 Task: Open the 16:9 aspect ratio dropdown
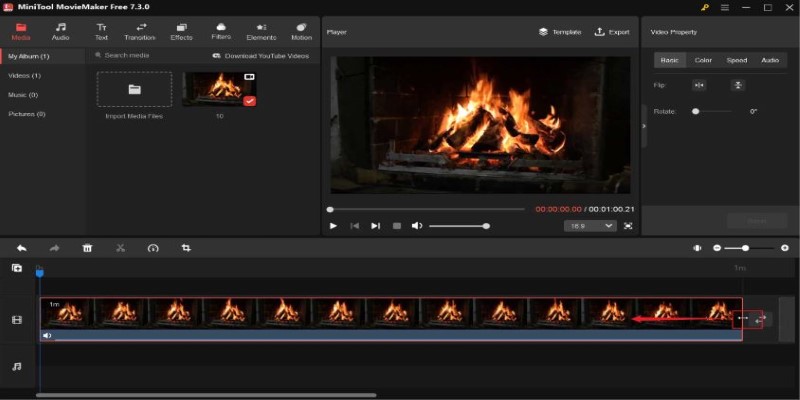[589, 226]
